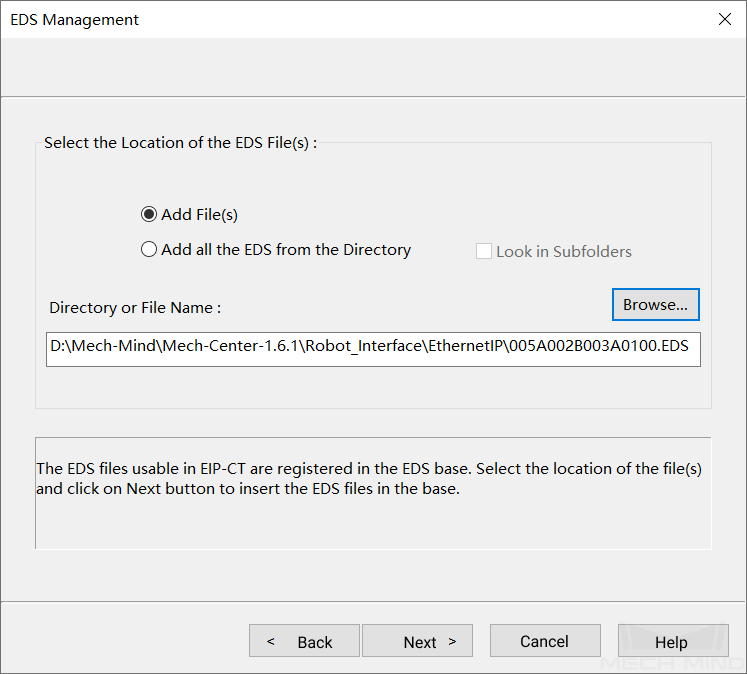Click into the Directory or File Name field
Image resolution: width=747 pixels, height=674 pixels.
click(373, 349)
